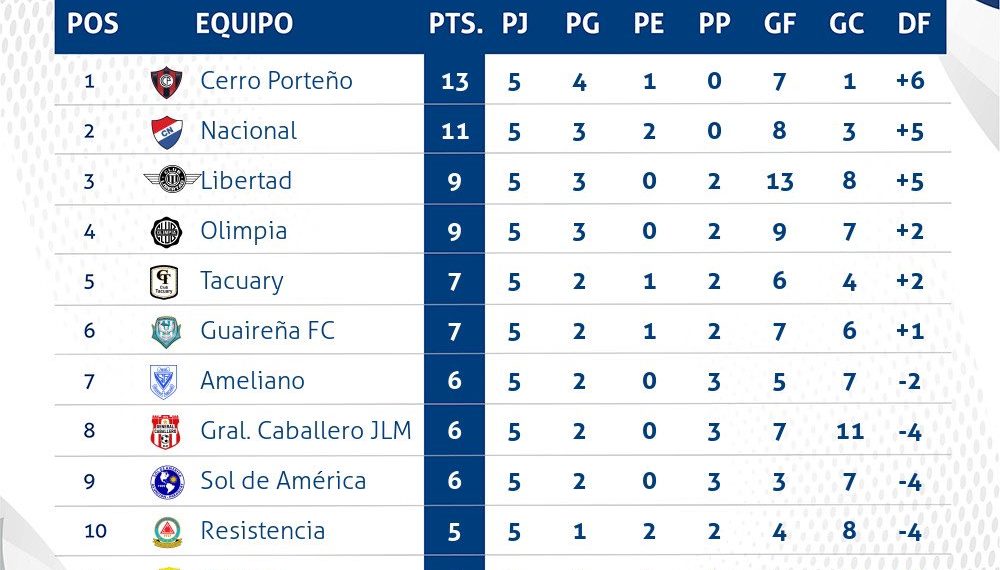1000x570 pixels.
Task: Click the Olimpia club crest
Action: [x=164, y=231]
